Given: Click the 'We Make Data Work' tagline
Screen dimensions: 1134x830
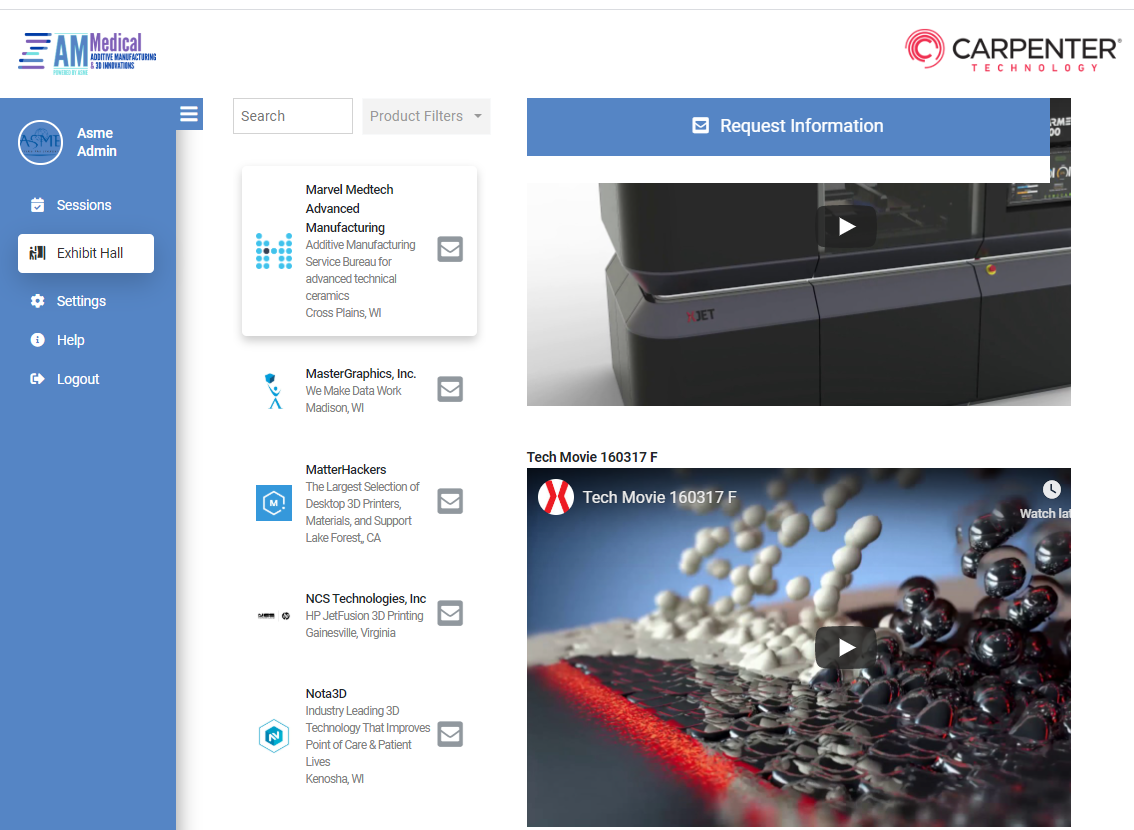Looking at the screenshot, I should [353, 391].
